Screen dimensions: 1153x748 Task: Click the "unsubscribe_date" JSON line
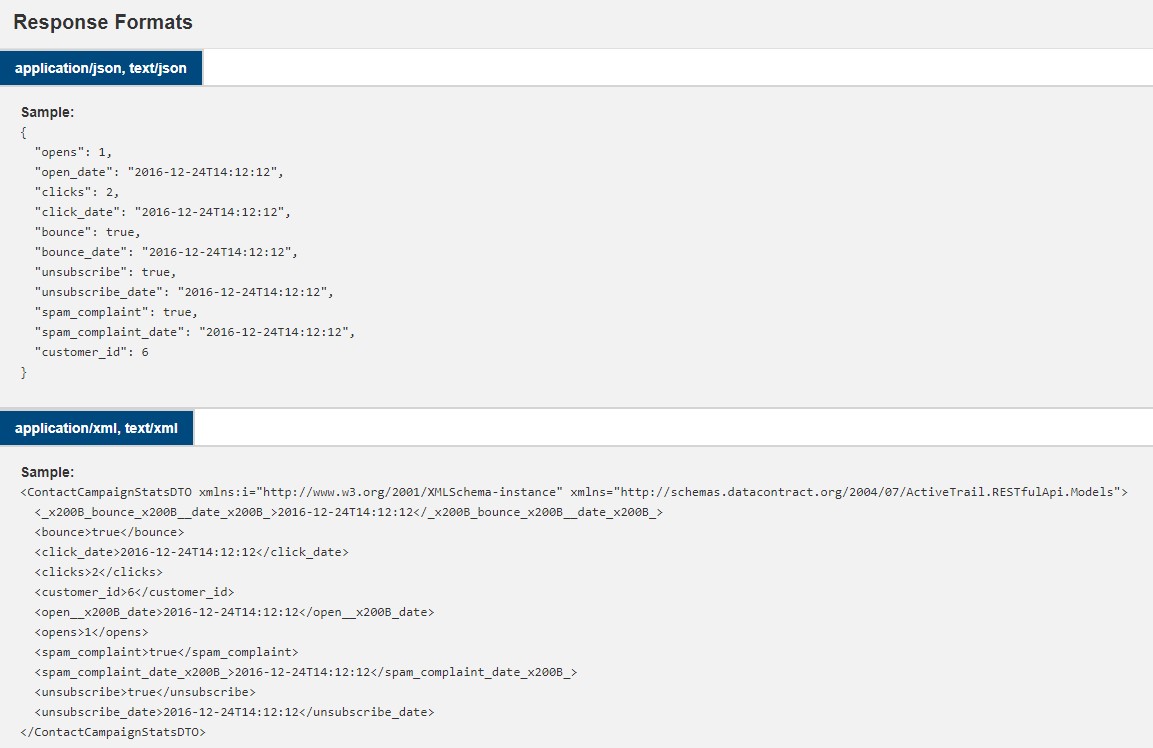(x=184, y=292)
